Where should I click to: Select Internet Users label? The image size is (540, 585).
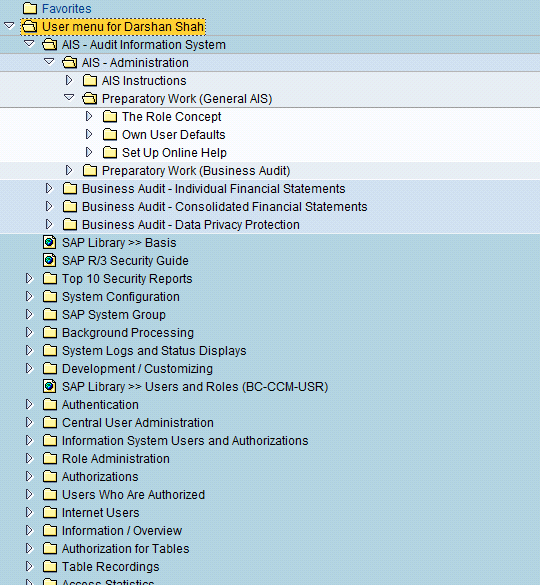pyautogui.click(x=100, y=512)
